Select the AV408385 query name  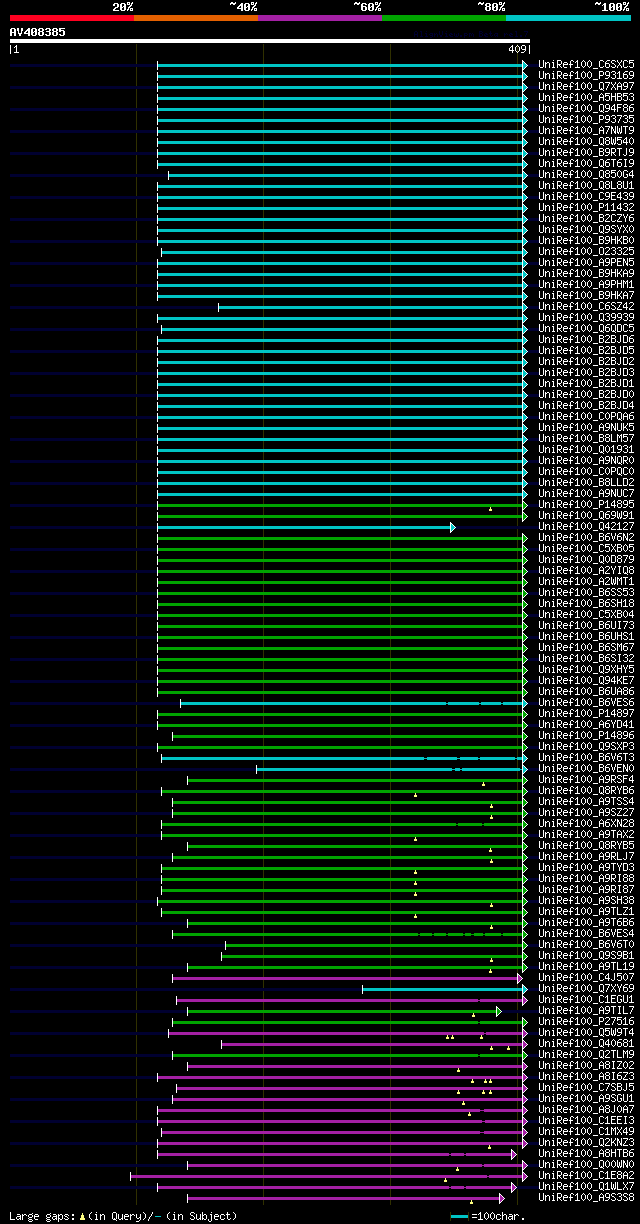point(38,32)
